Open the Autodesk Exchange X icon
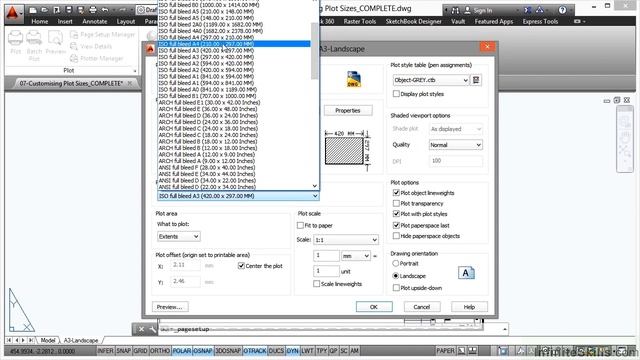Viewport: 640px width, 360px height. coord(527,10)
